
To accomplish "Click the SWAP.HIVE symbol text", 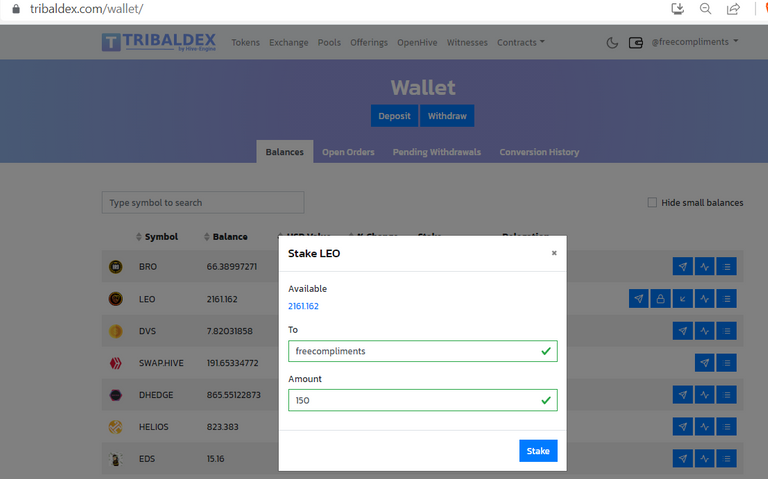I will (161, 363).
